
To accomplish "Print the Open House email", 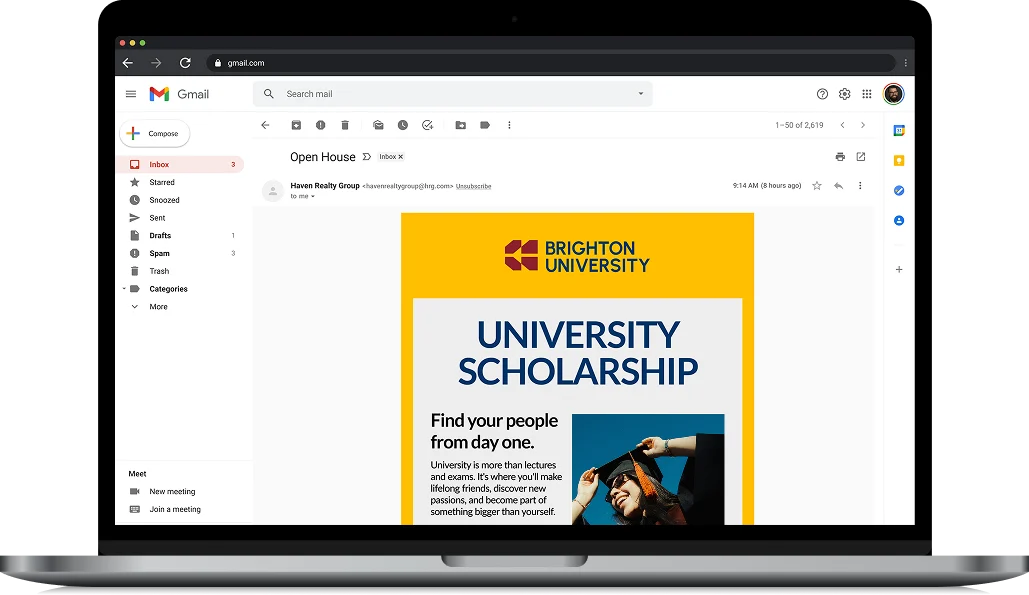I will pyautogui.click(x=840, y=157).
